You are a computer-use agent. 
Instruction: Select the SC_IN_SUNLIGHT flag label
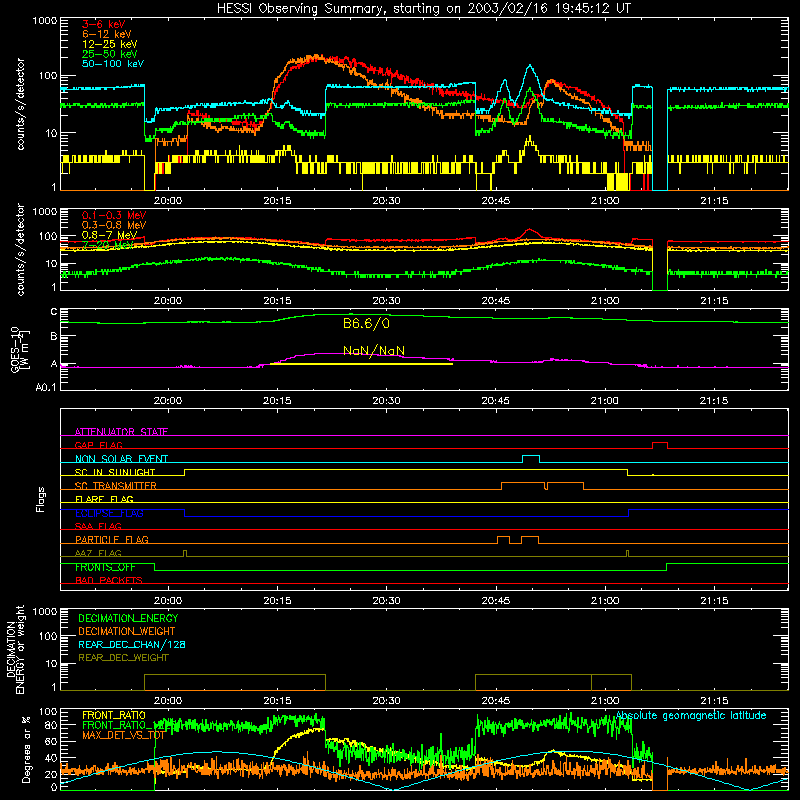(x=115, y=472)
